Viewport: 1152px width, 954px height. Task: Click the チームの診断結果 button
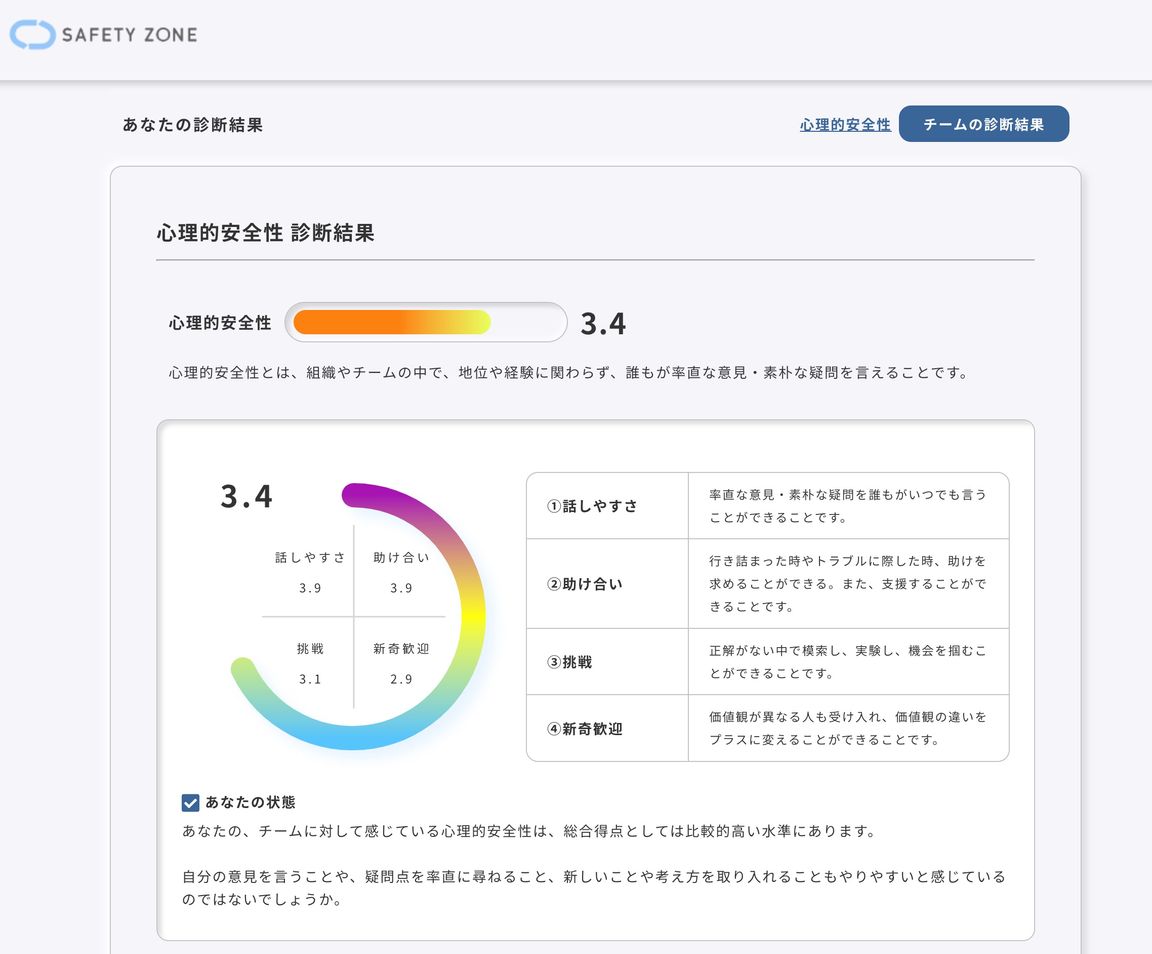click(x=984, y=124)
